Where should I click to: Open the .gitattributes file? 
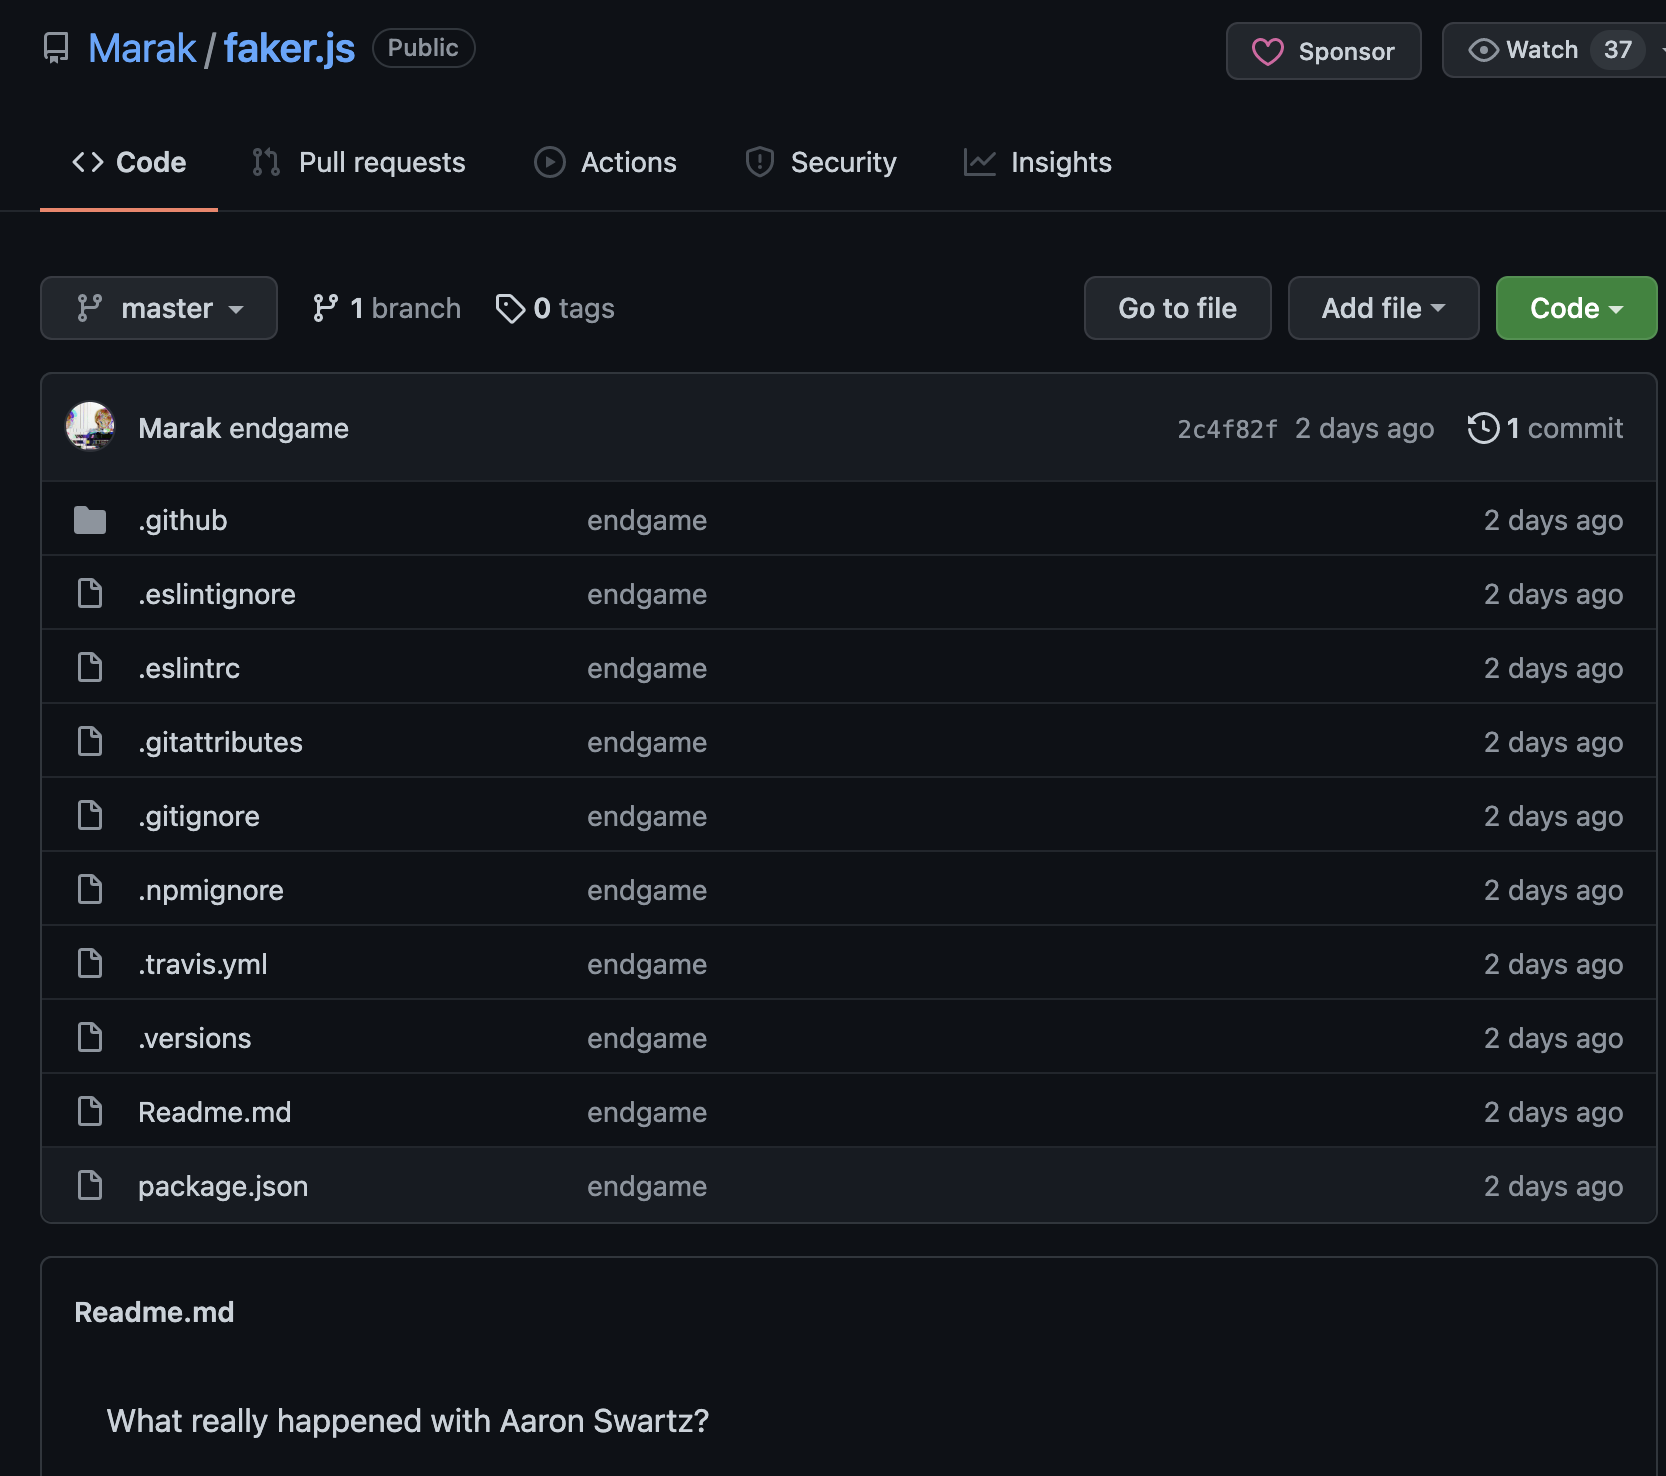(220, 742)
